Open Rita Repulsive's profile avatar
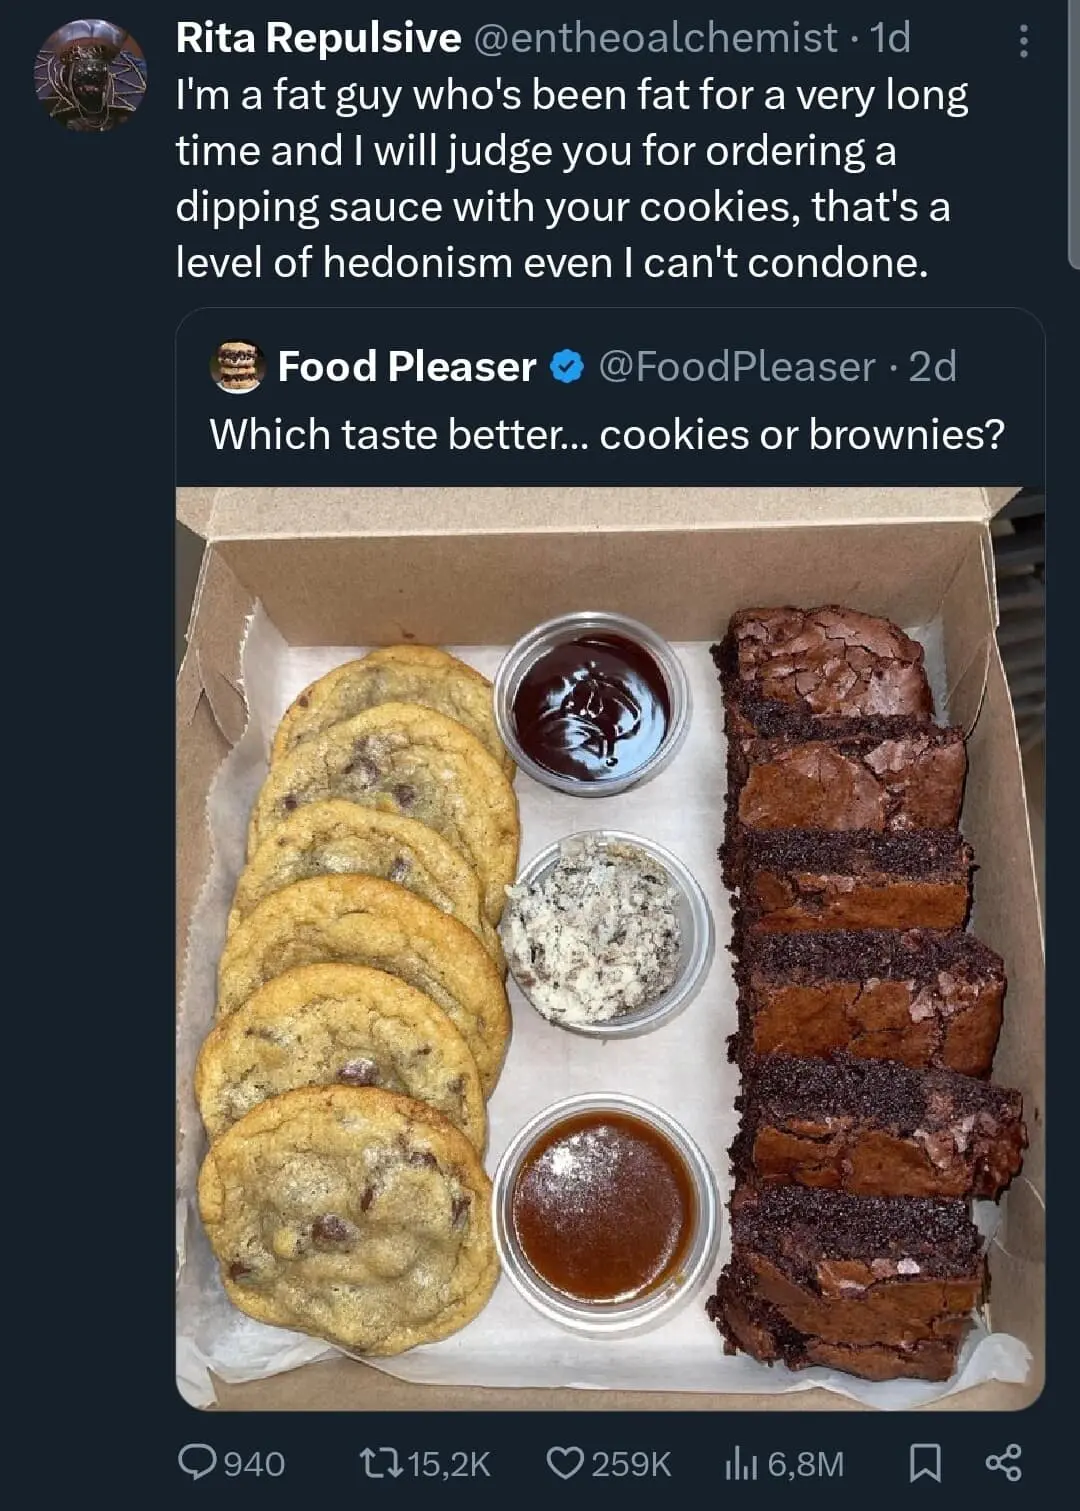This screenshot has height=1511, width=1080. tap(90, 75)
